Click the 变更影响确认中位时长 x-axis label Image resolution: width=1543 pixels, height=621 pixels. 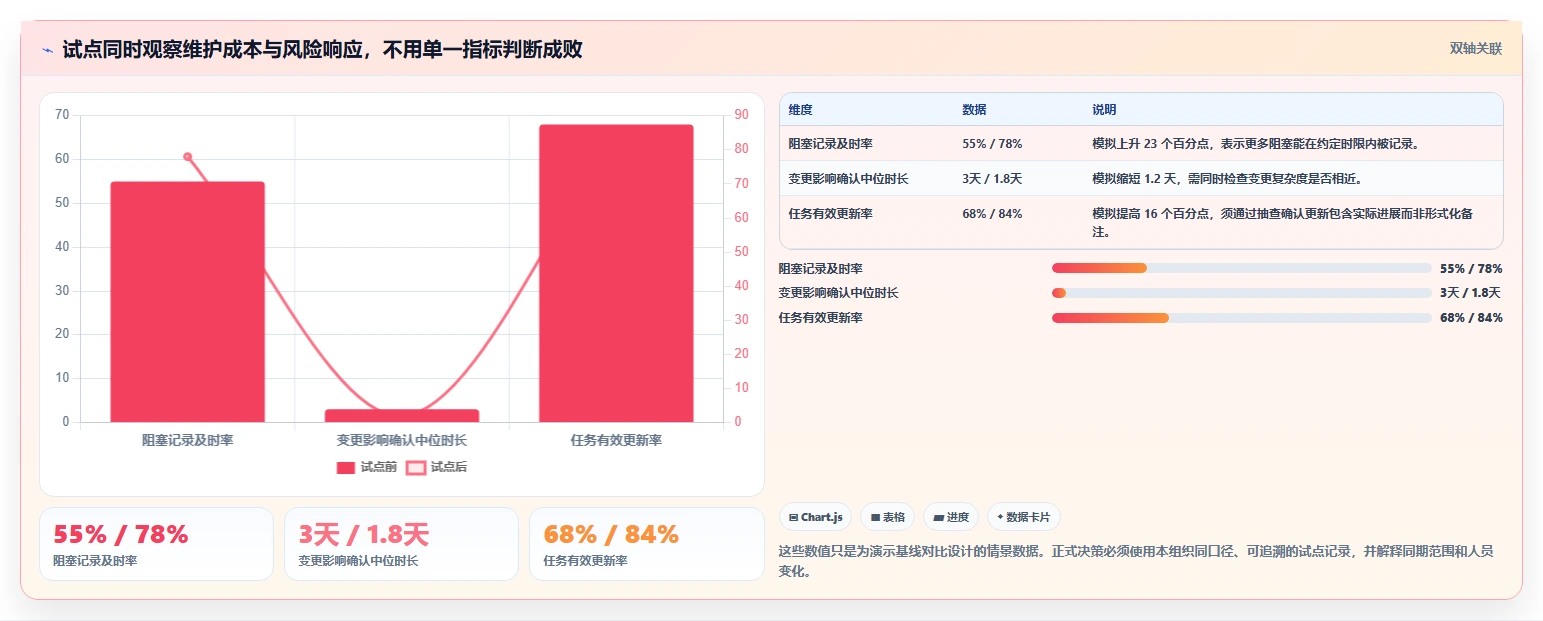click(402, 440)
